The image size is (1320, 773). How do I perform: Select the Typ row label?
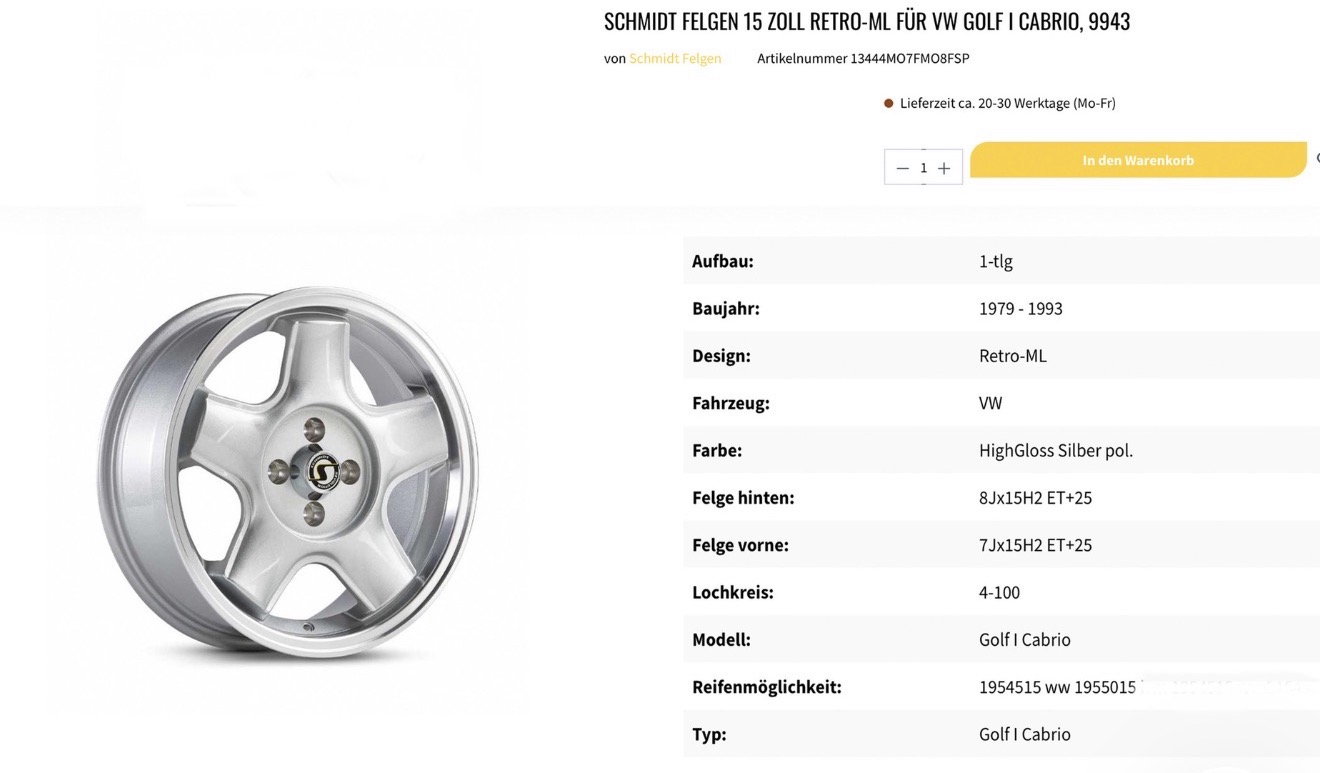709,735
